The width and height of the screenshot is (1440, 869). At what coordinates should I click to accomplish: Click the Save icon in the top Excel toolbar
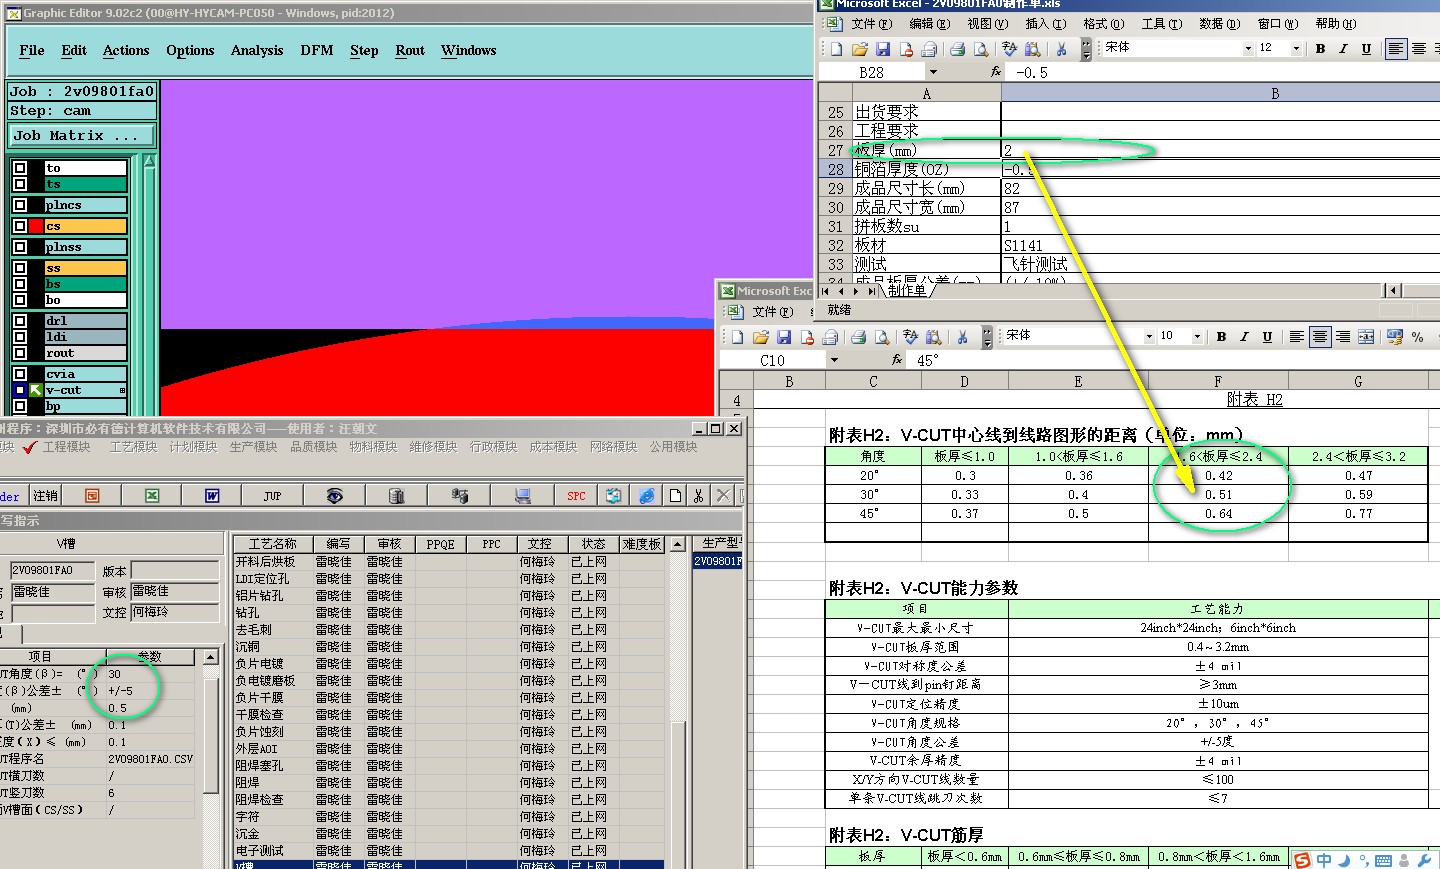coord(883,49)
